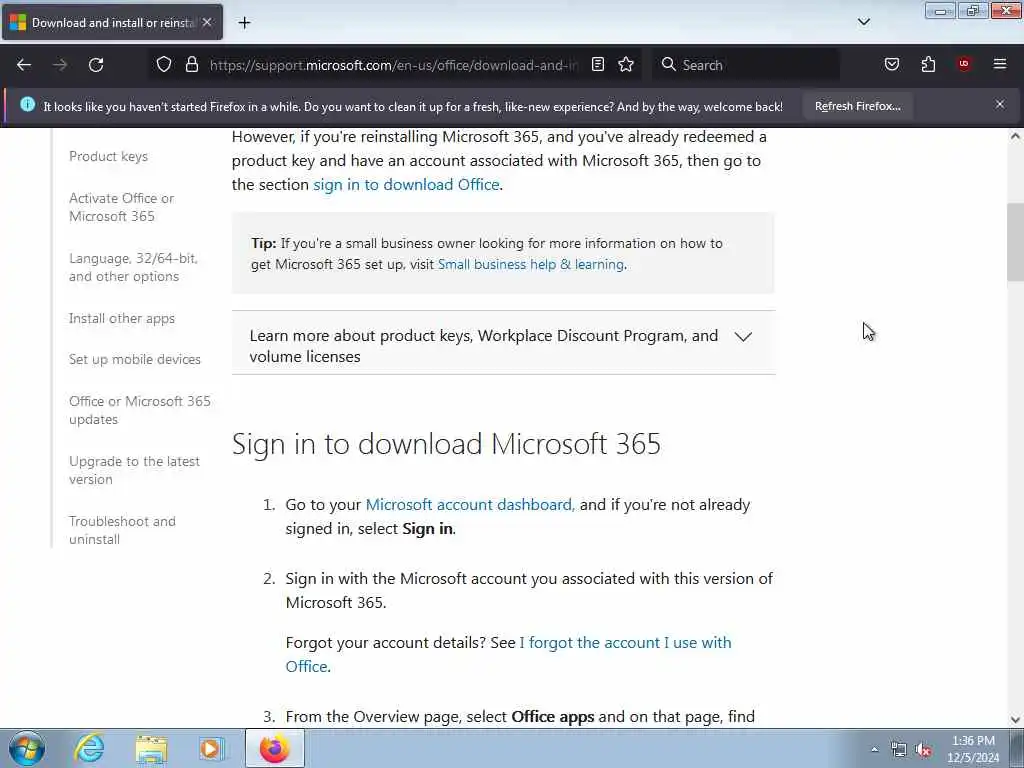Viewport: 1024px width, 768px height.
Task: Click the Refresh Firefox button
Action: [857, 106]
